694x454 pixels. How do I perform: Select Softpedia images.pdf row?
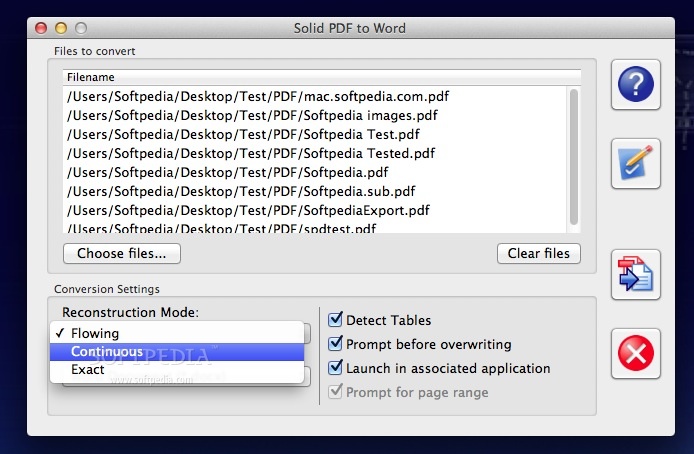[x=315, y=115]
